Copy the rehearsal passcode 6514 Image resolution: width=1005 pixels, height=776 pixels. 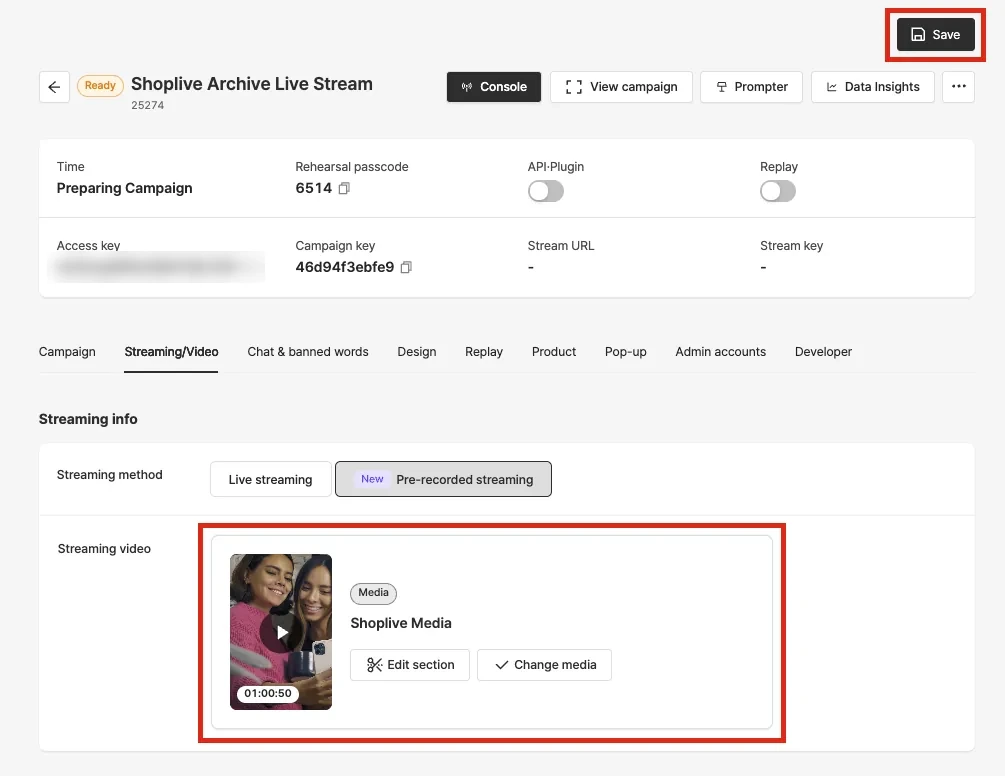[x=344, y=188]
